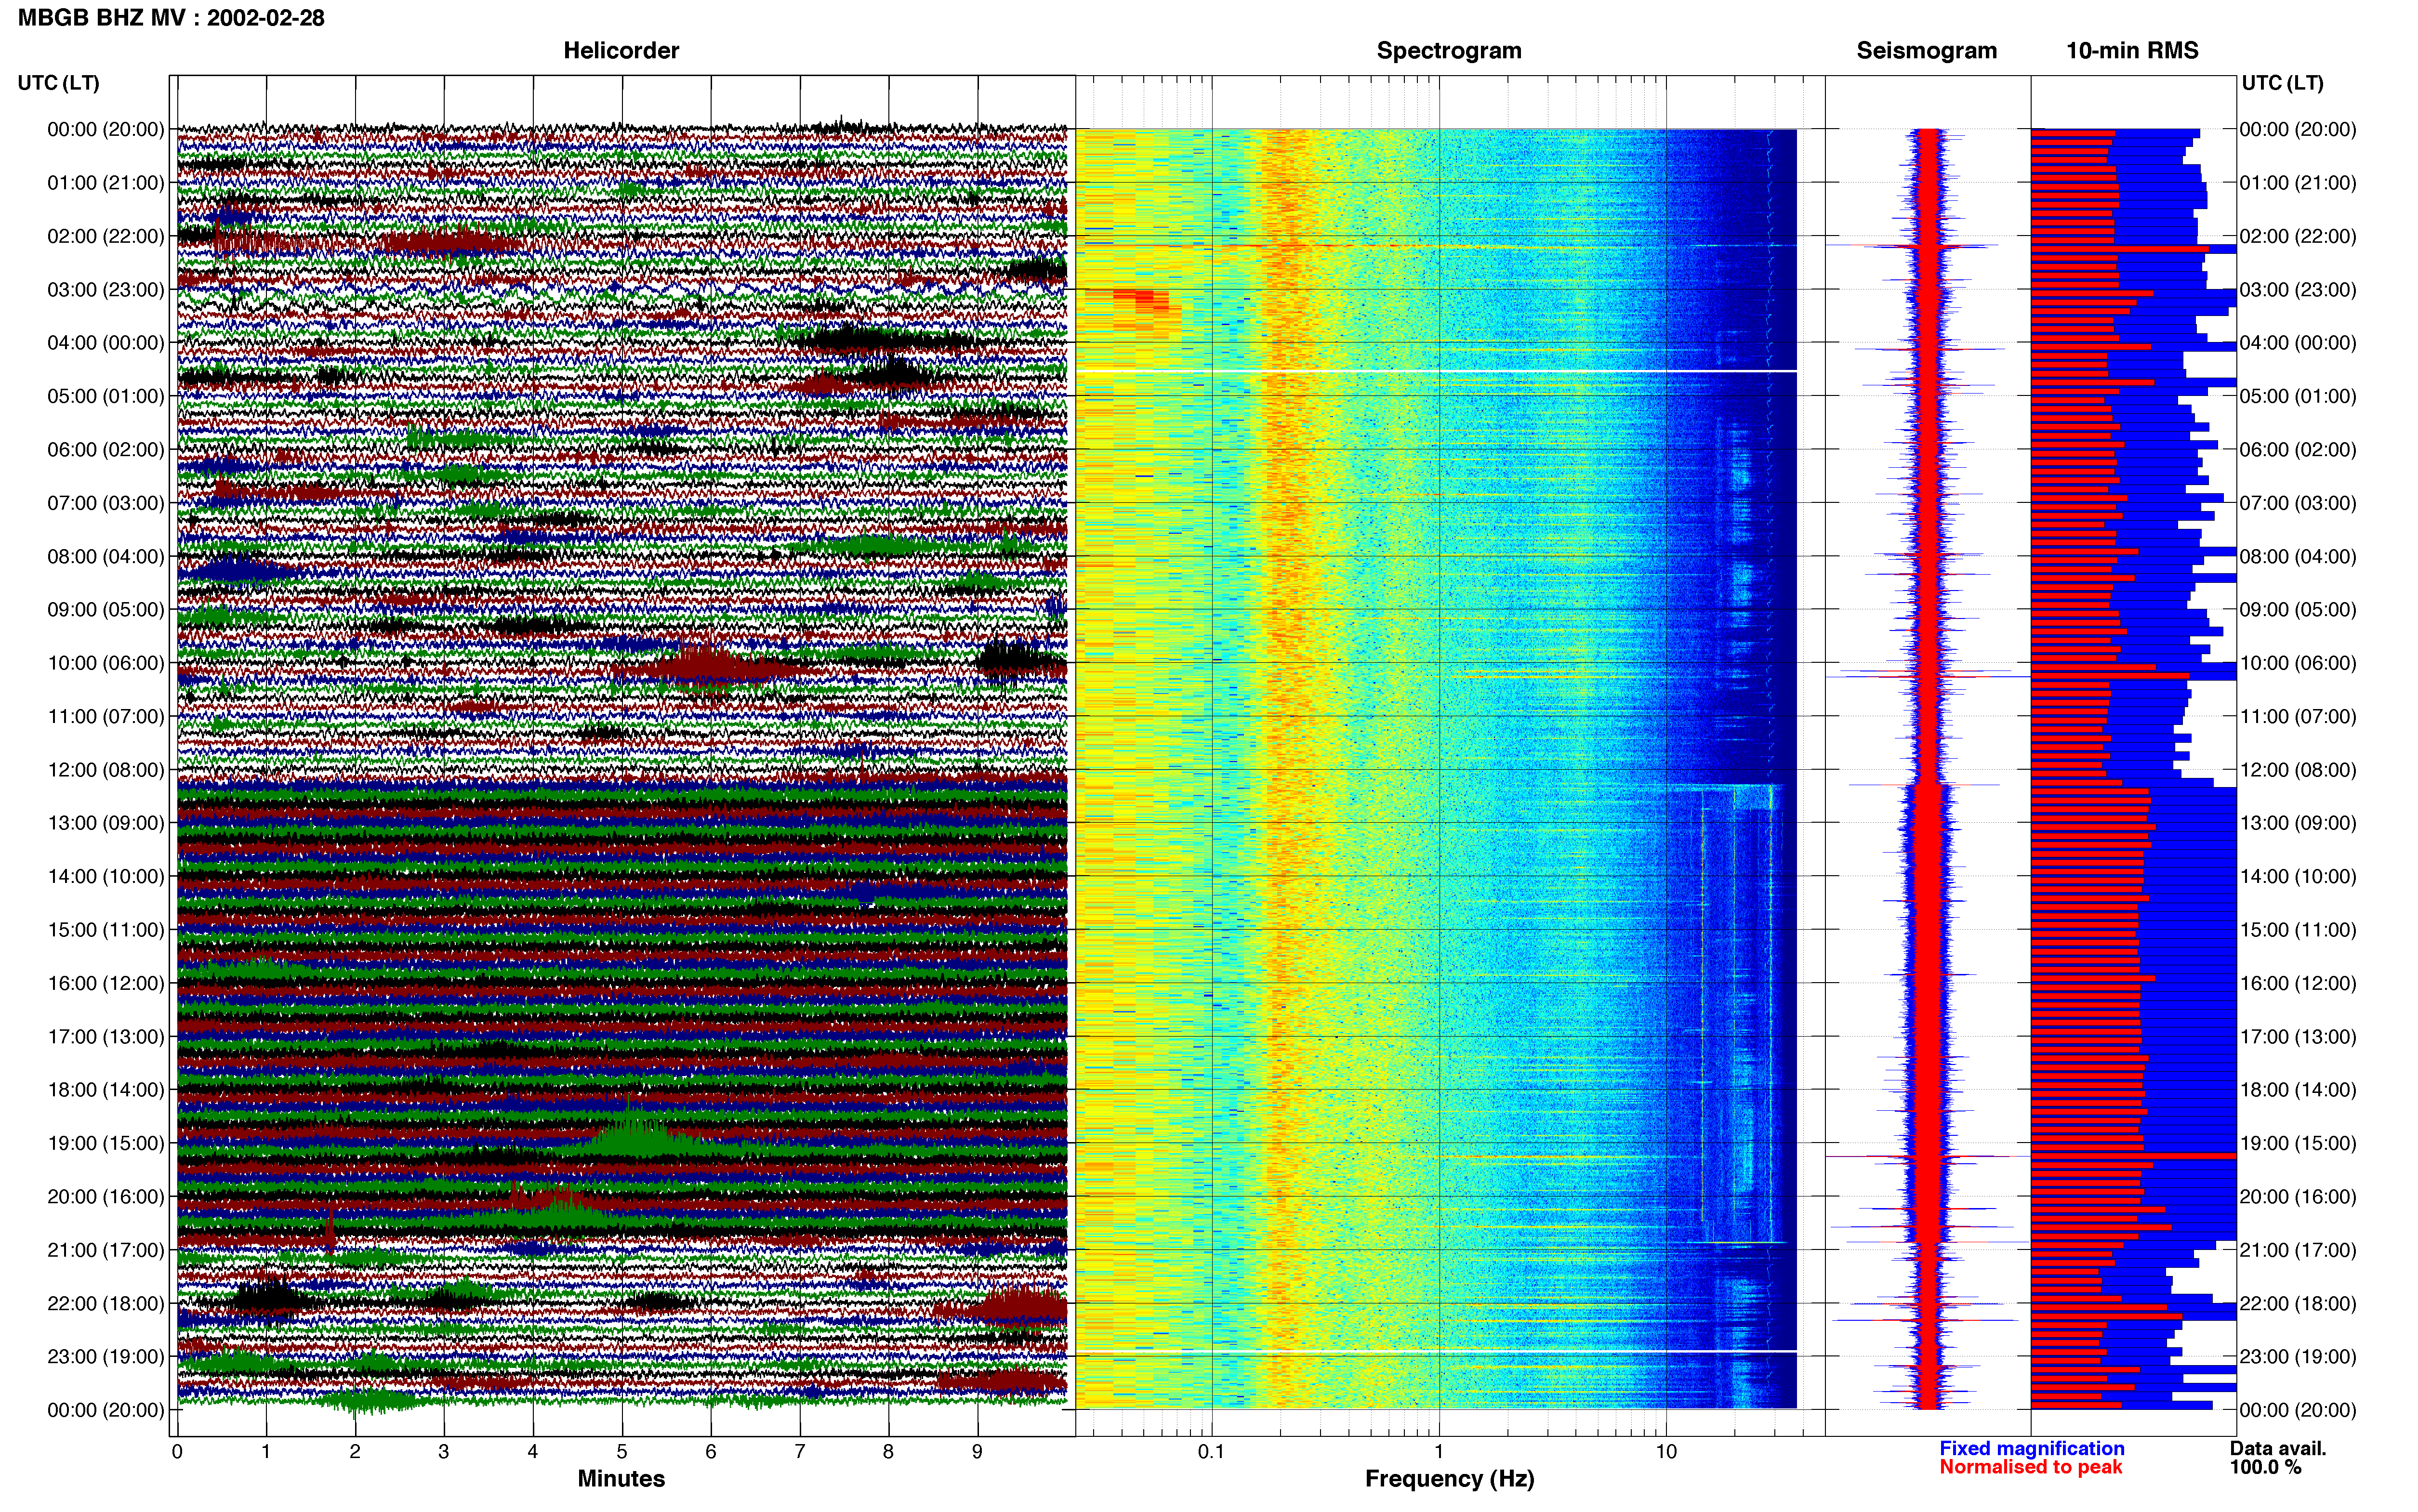Click the 03:00 (23:00) label on the left axis
Screen dimensions: 2418x1512
105,290
